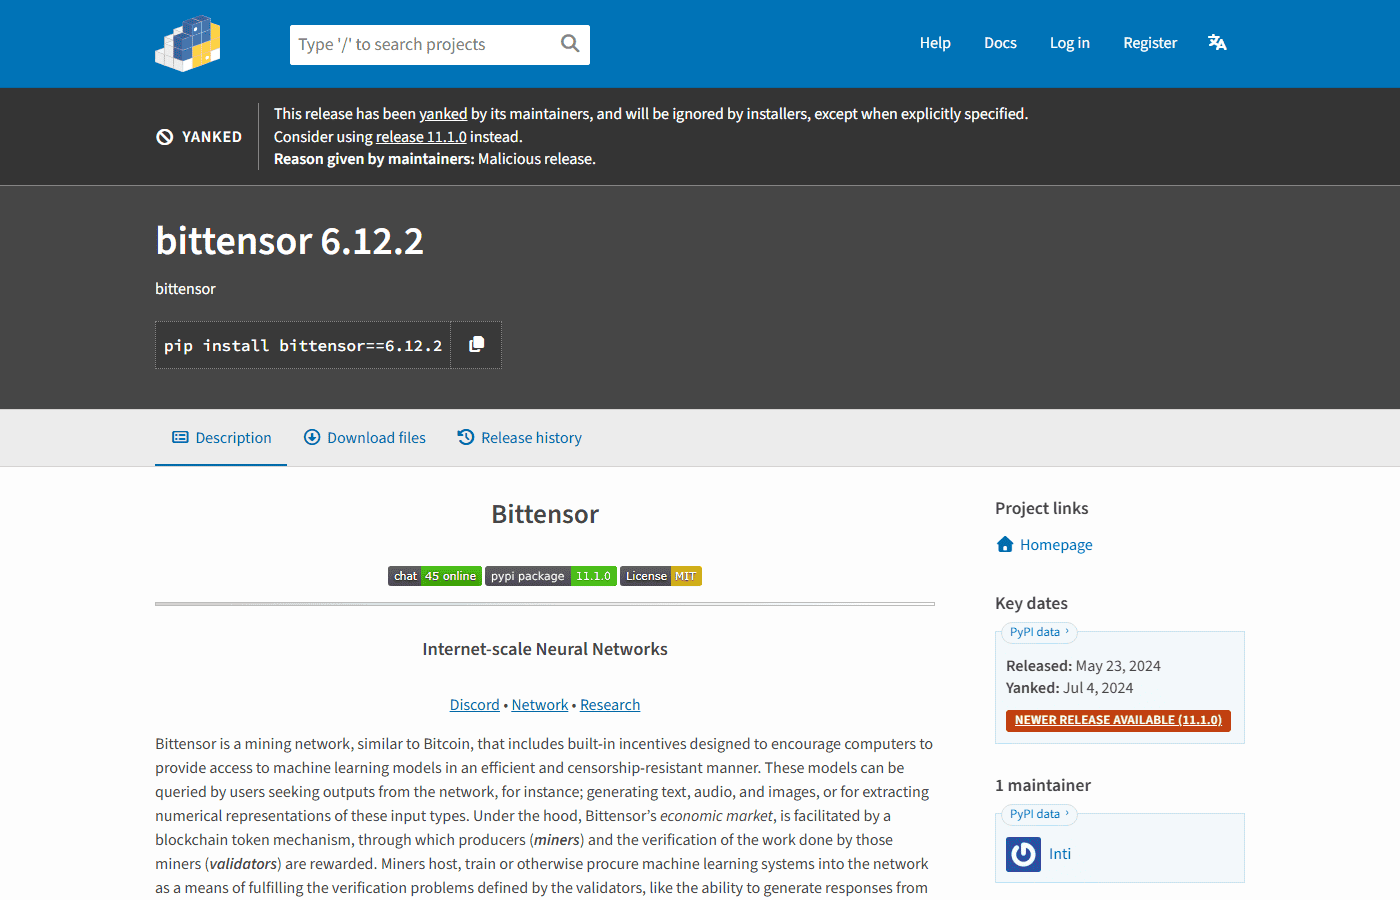Expand PyPI data under Key dates
1400x900 pixels.
1039,632
